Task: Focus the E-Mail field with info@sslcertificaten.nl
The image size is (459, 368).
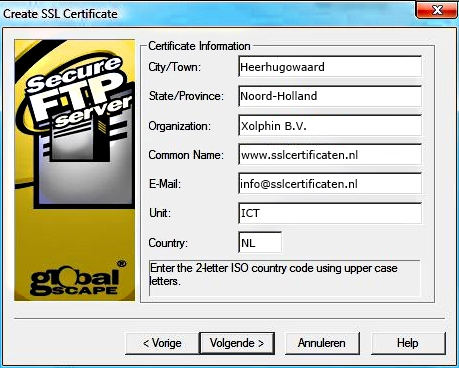Action: [330, 184]
